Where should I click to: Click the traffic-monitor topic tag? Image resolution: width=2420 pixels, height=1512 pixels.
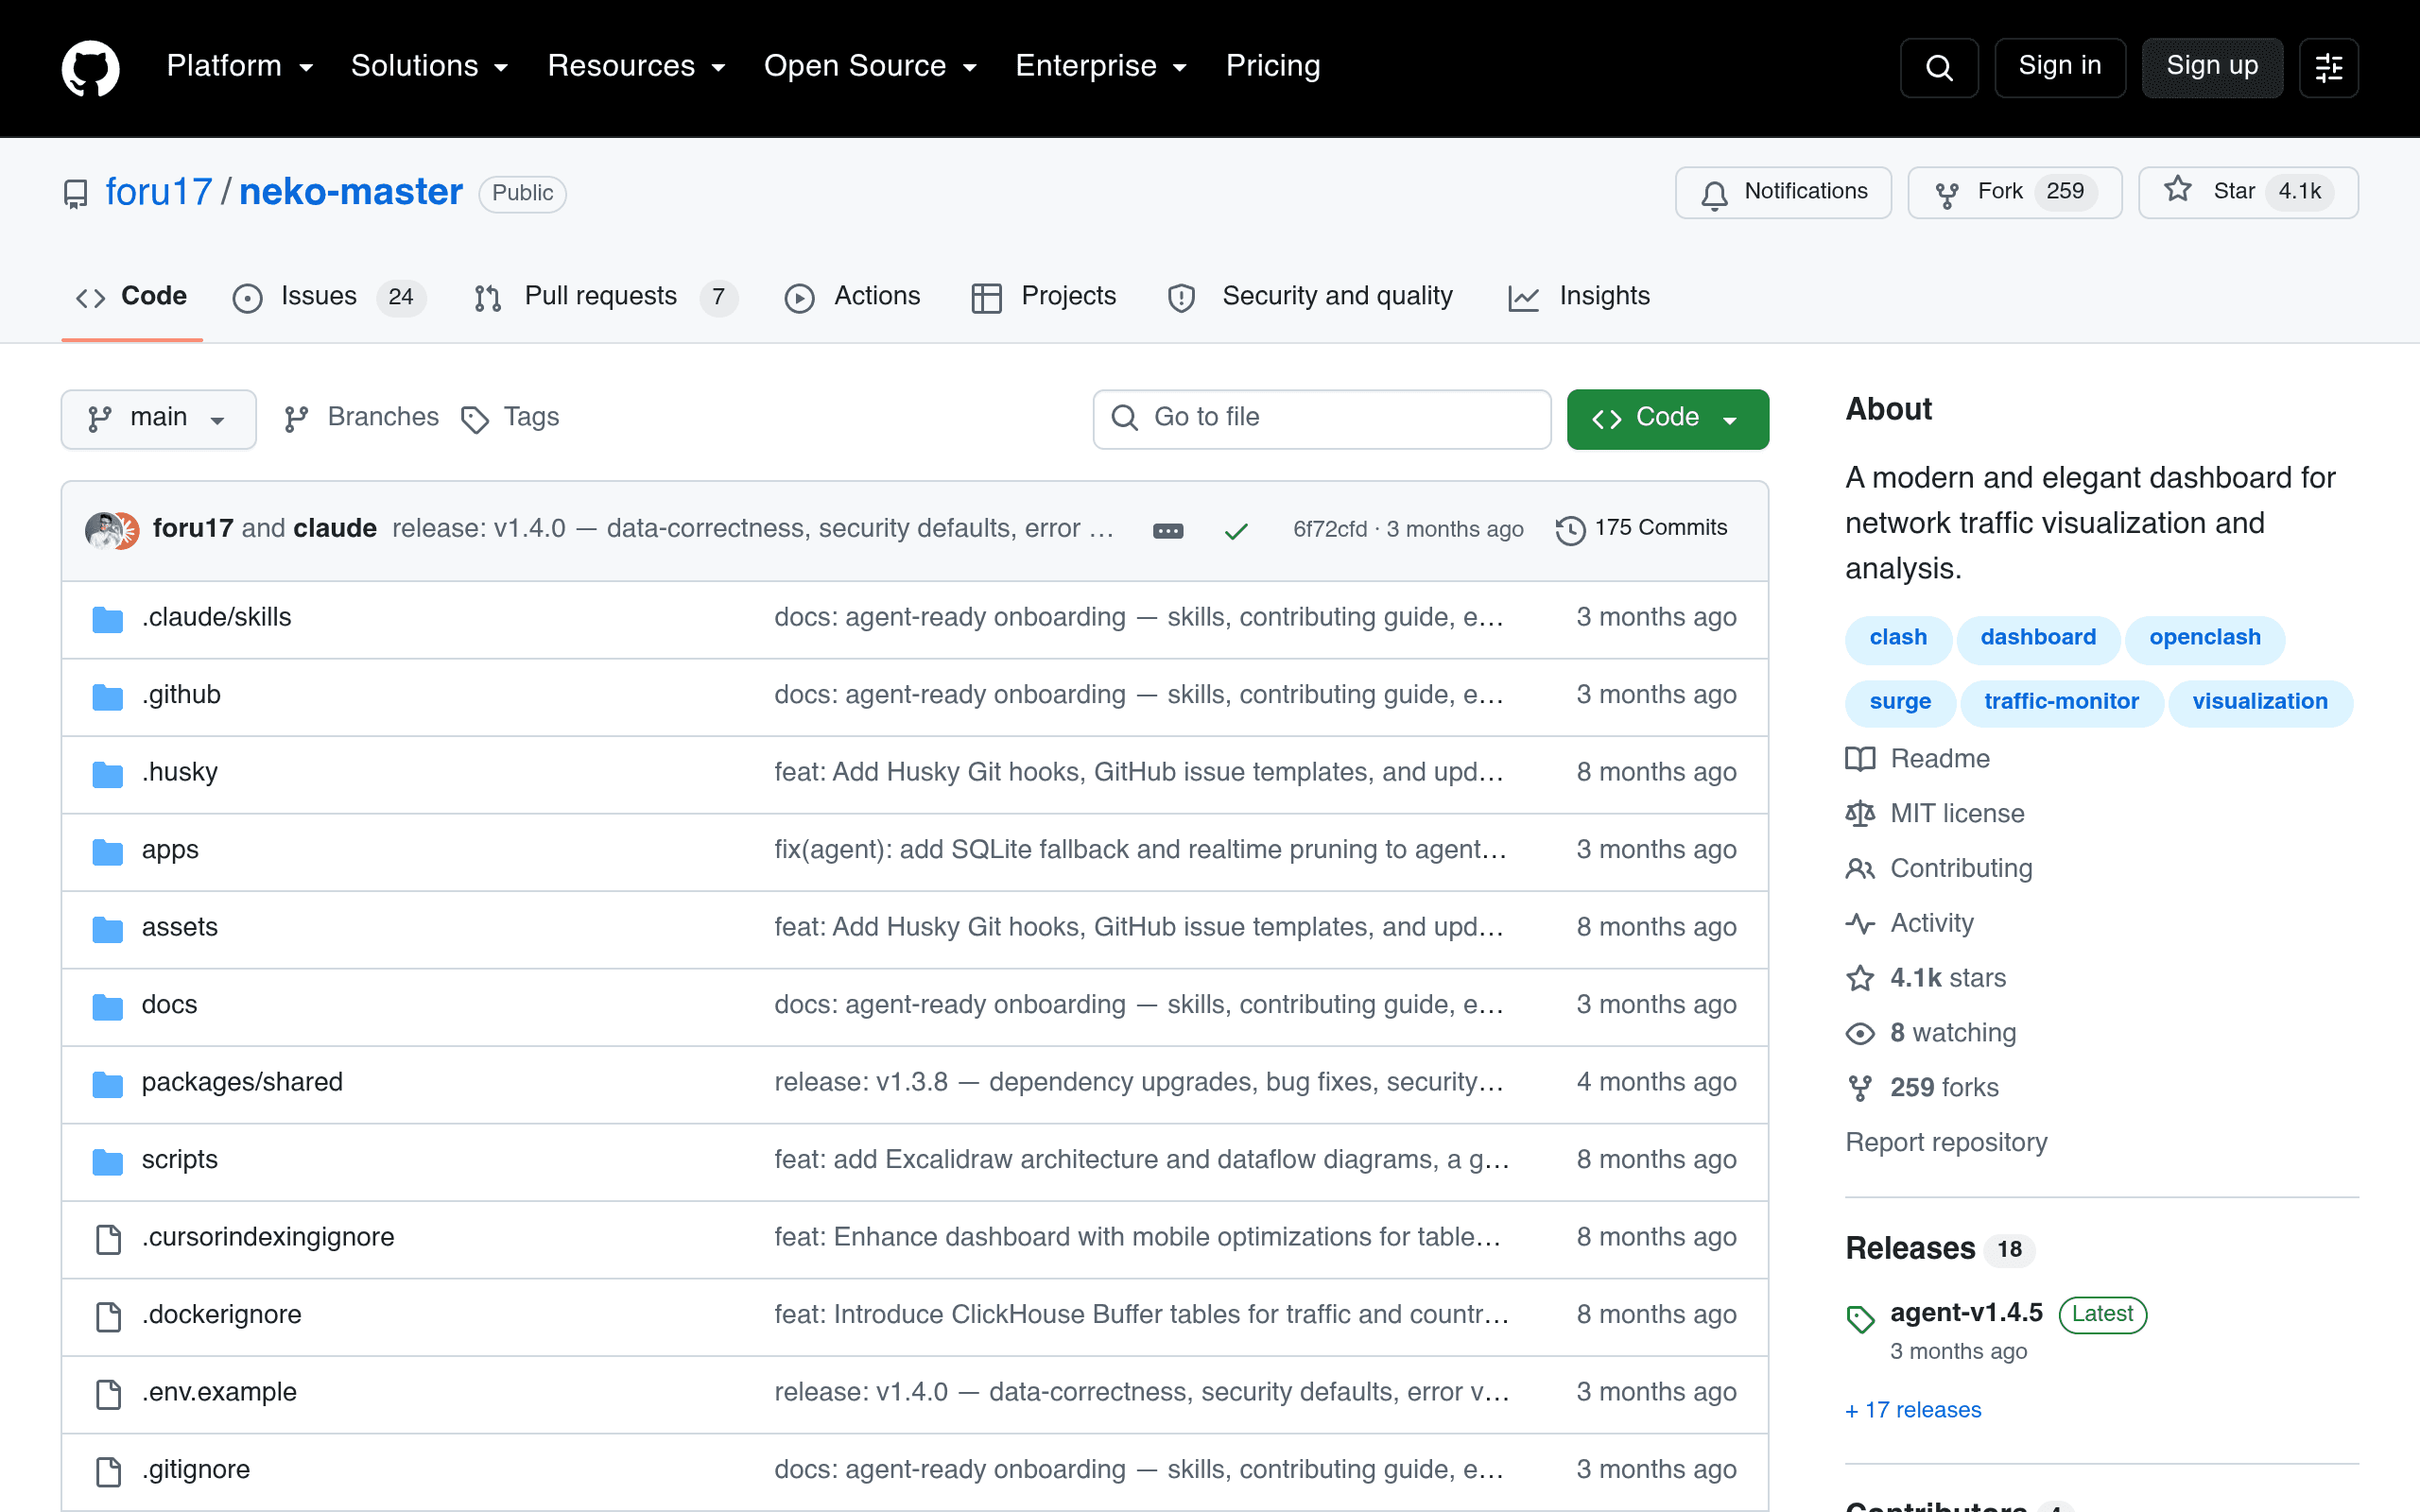coord(2061,702)
